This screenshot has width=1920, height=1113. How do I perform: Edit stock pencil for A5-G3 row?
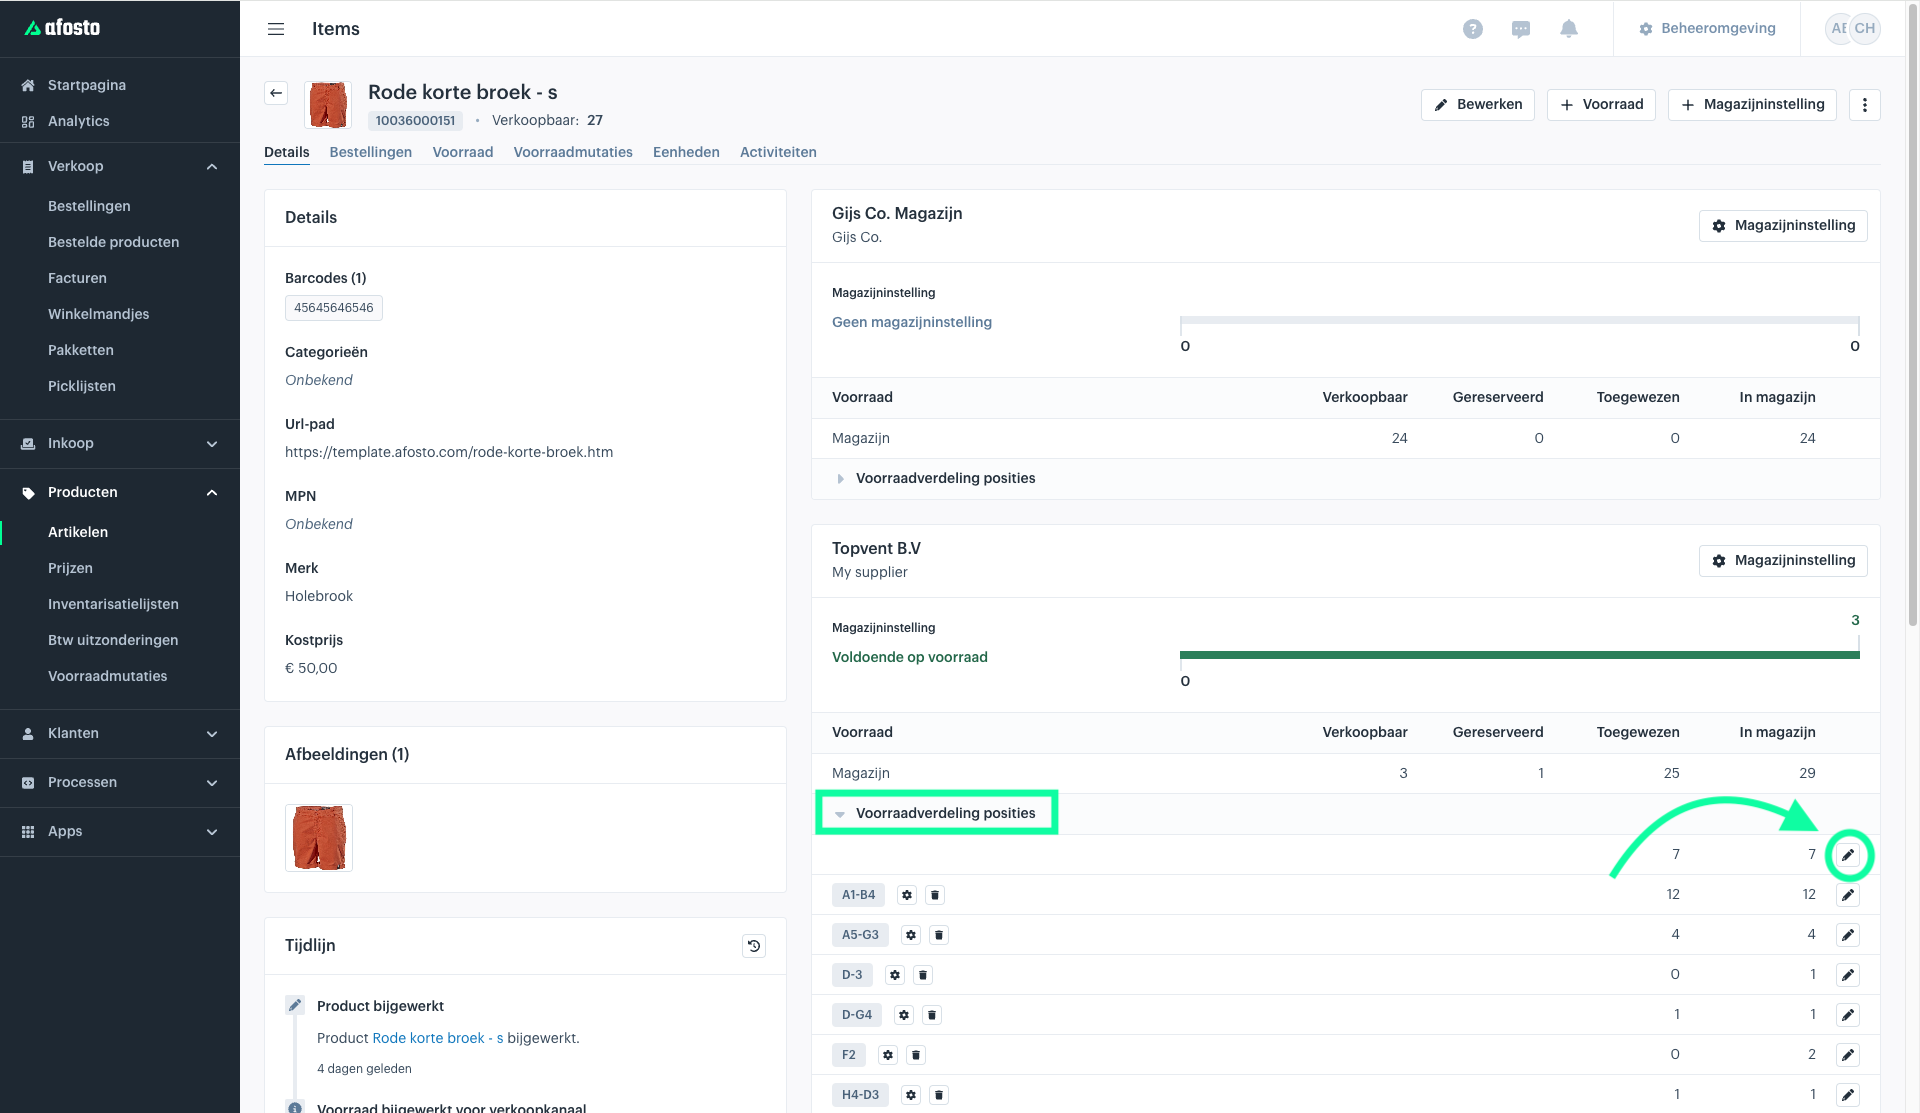1848,935
